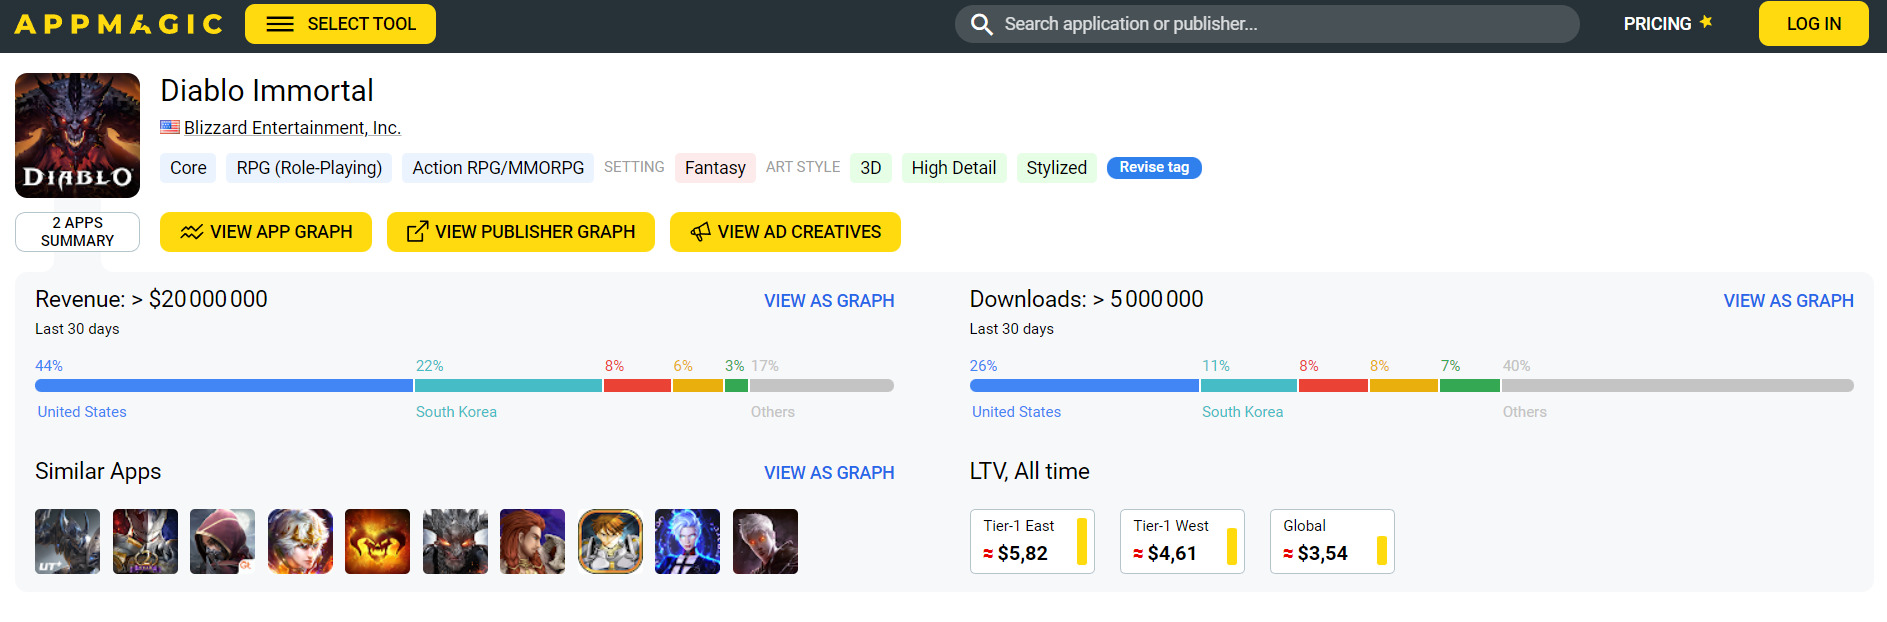Open similar app with blue-haired character
The image size is (1887, 622).
click(x=687, y=541)
